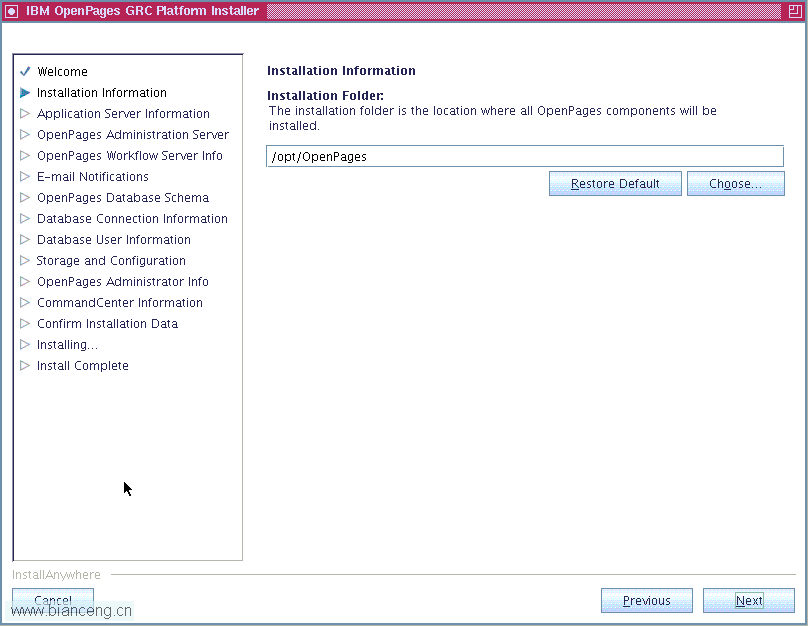Click the Installation Folder: label

(325, 96)
